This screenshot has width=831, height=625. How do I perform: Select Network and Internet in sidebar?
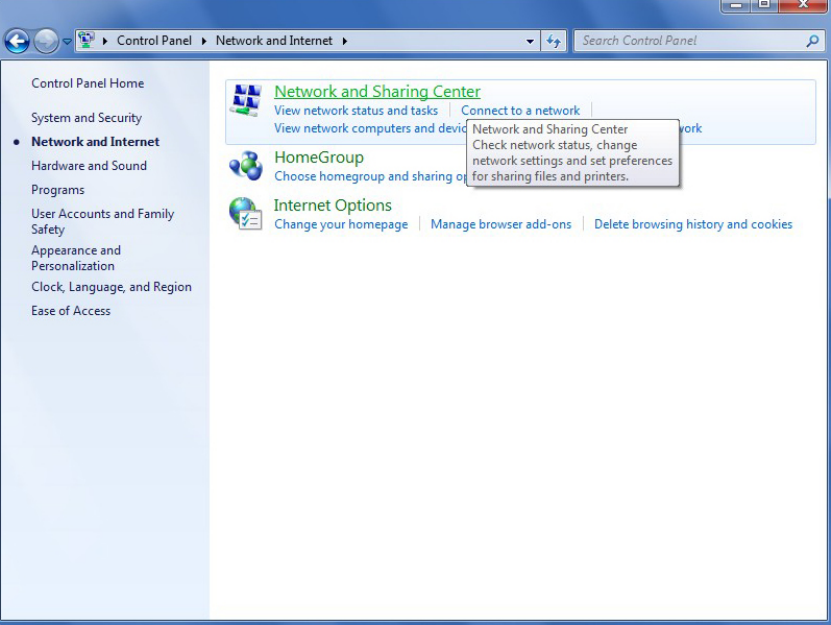pyautogui.click(x=95, y=142)
